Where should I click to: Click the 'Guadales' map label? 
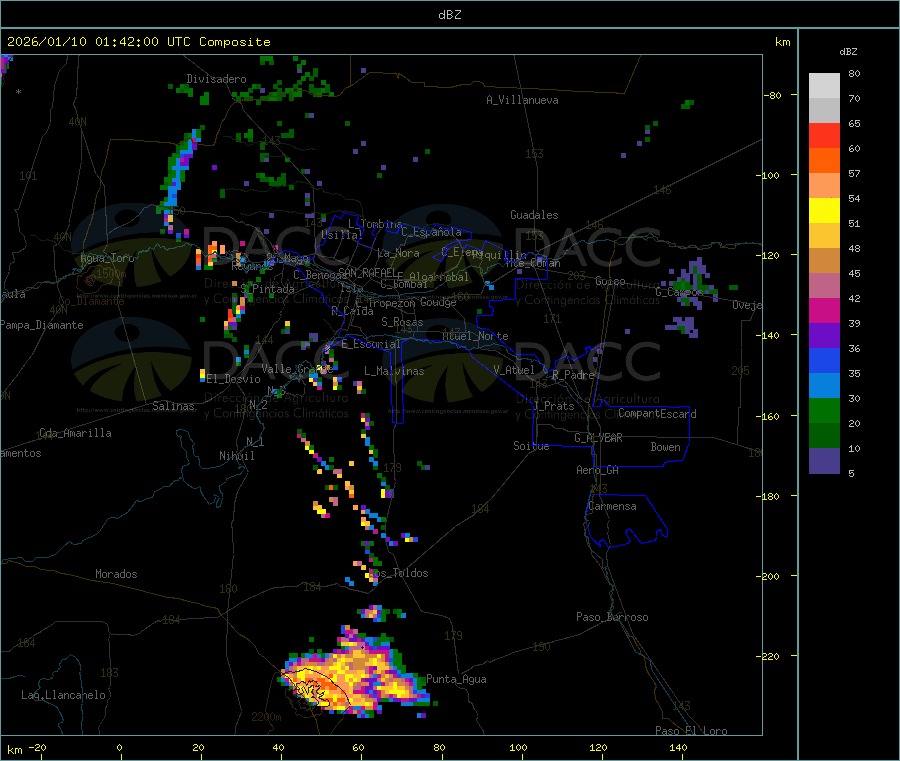coord(534,215)
